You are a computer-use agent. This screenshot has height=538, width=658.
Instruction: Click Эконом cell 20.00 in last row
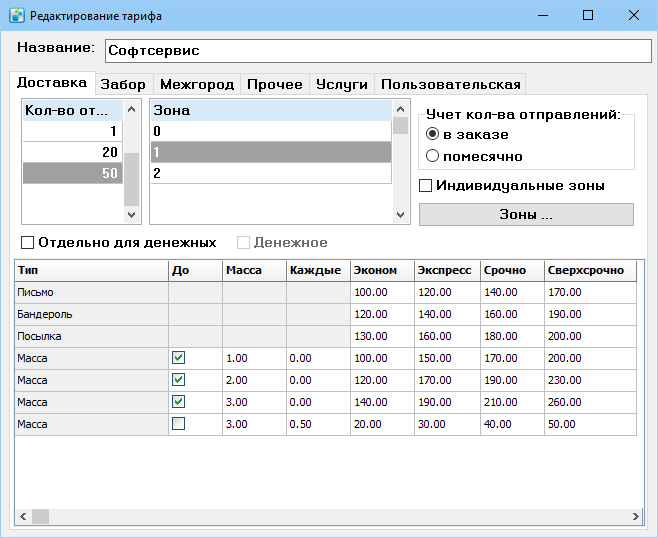382,424
